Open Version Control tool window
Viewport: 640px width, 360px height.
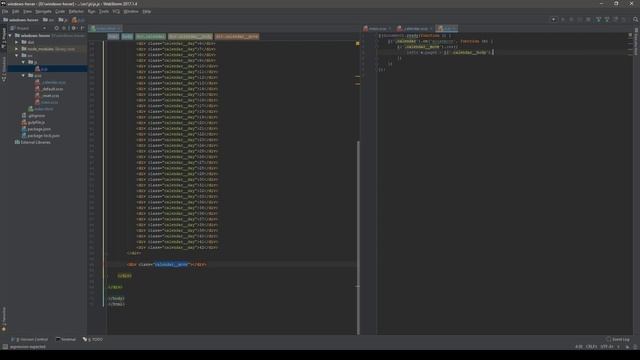30,339
